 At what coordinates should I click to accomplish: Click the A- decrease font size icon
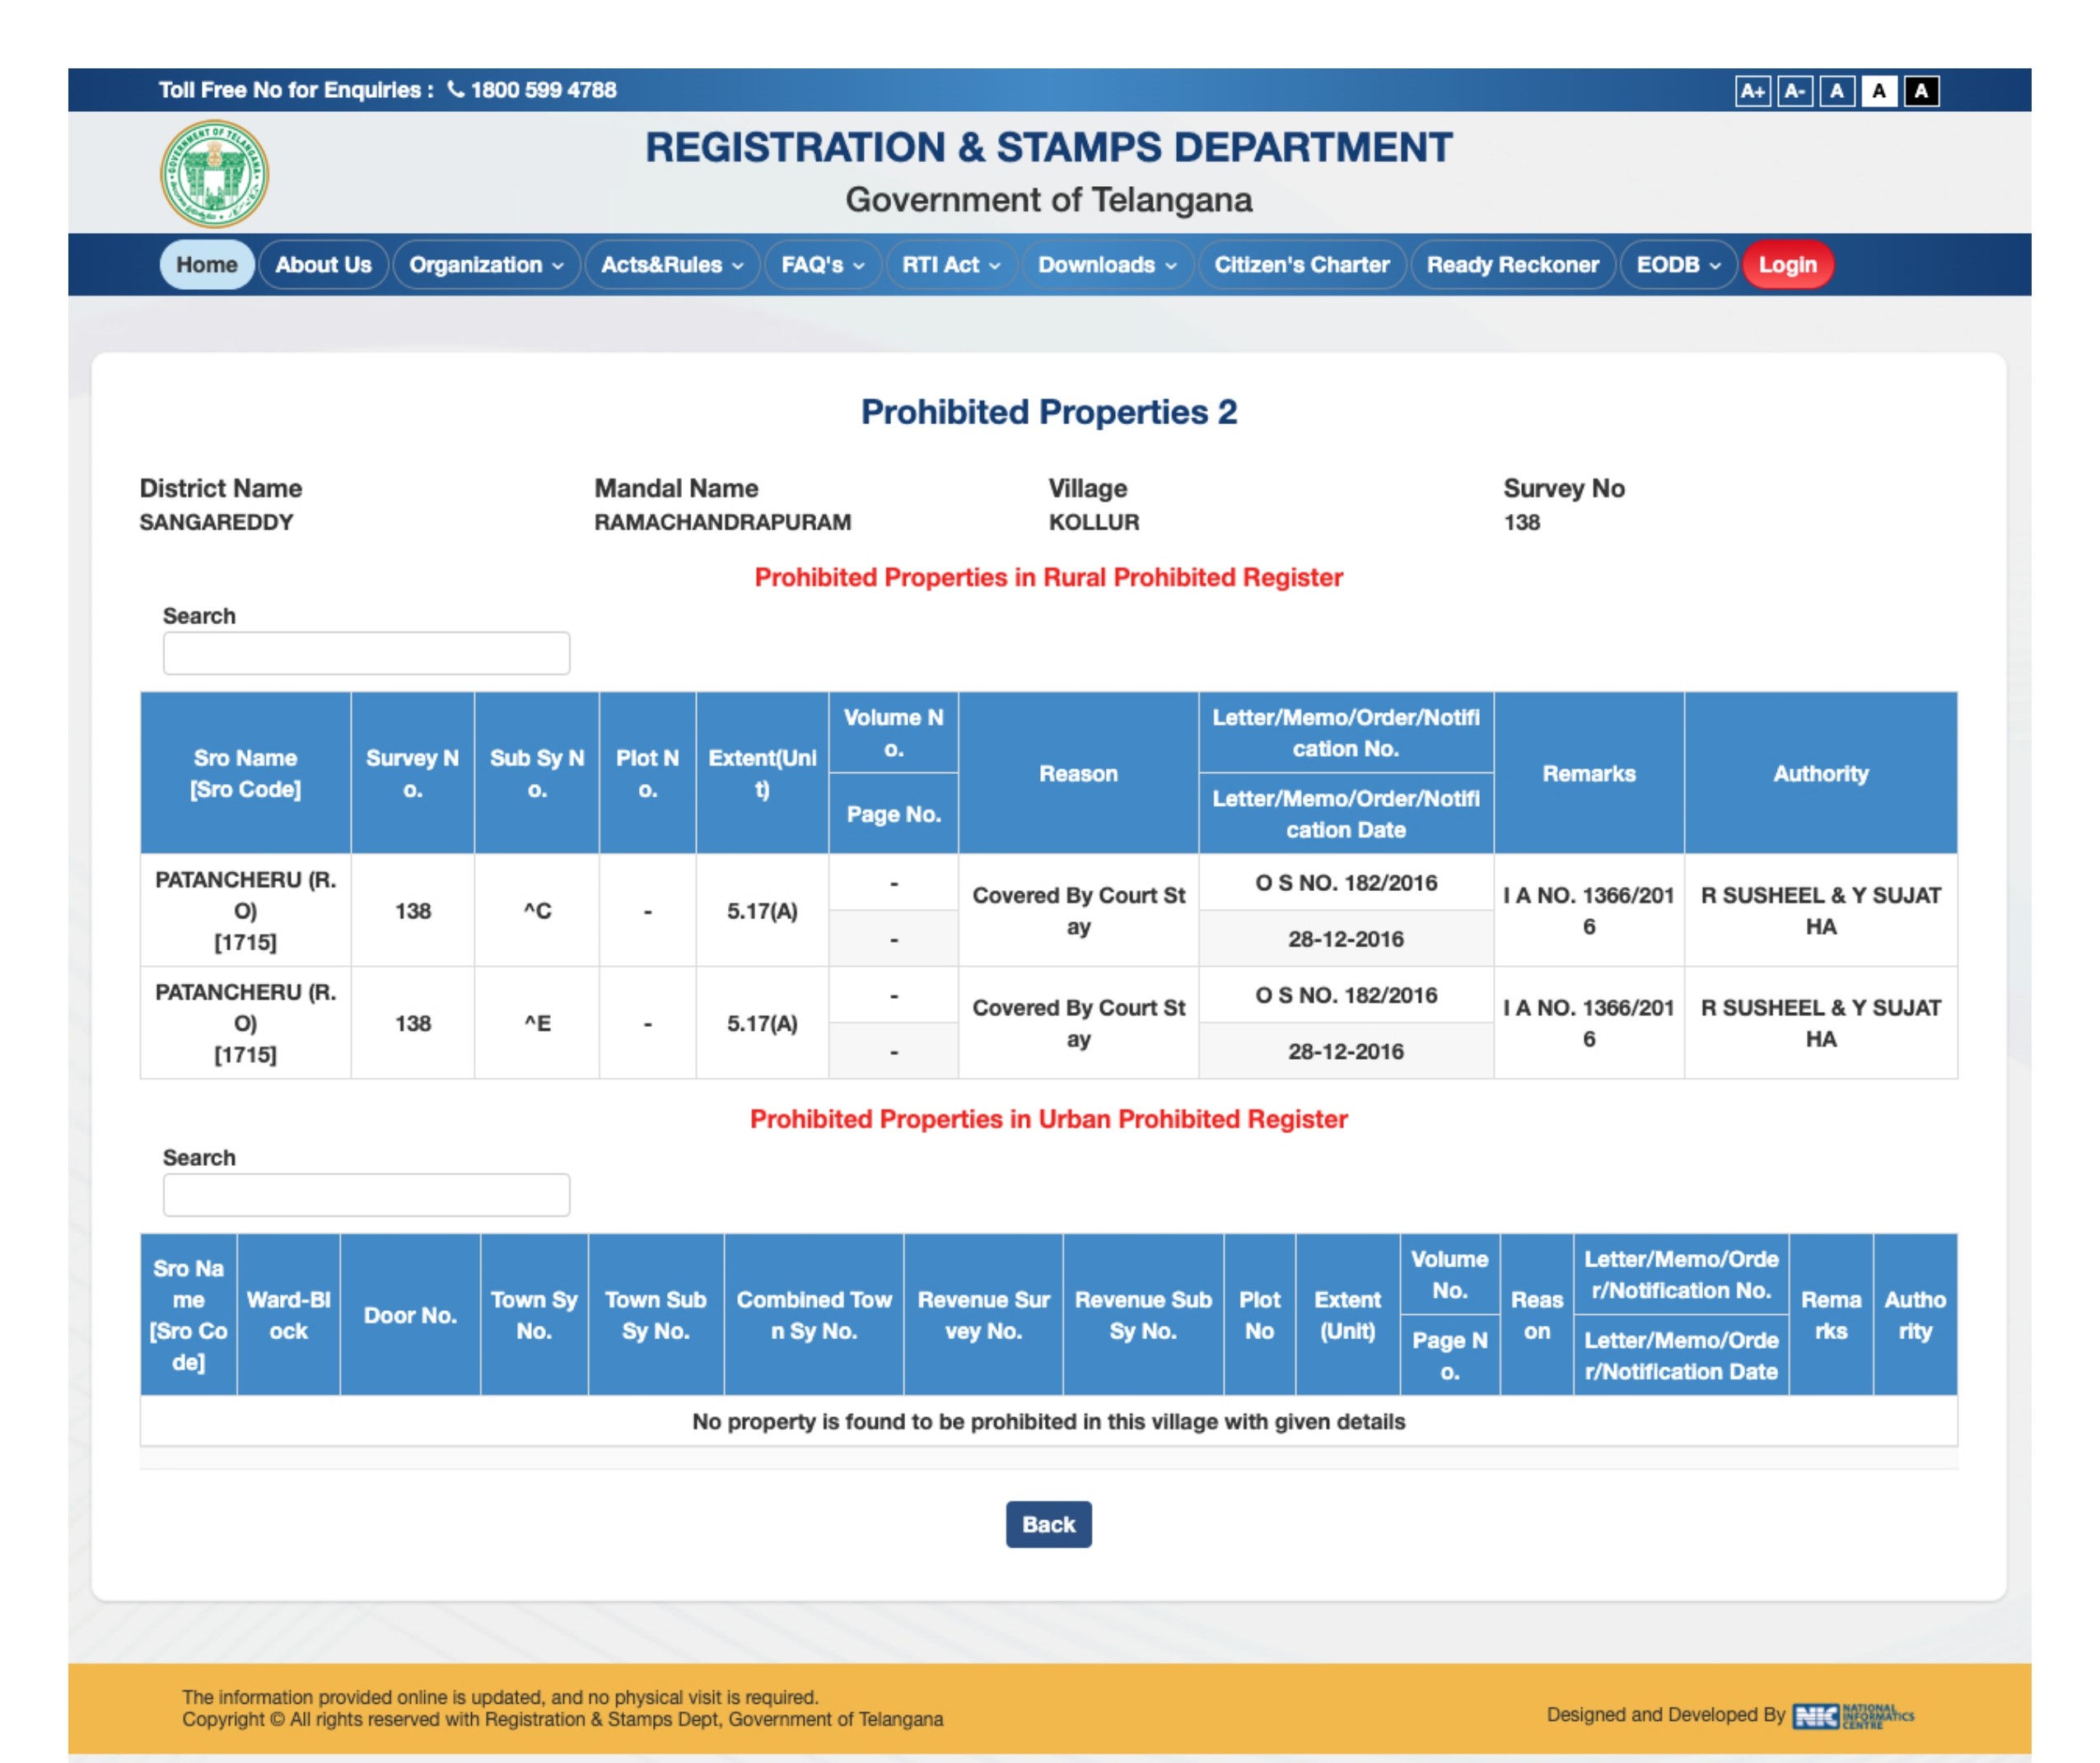(x=1794, y=91)
